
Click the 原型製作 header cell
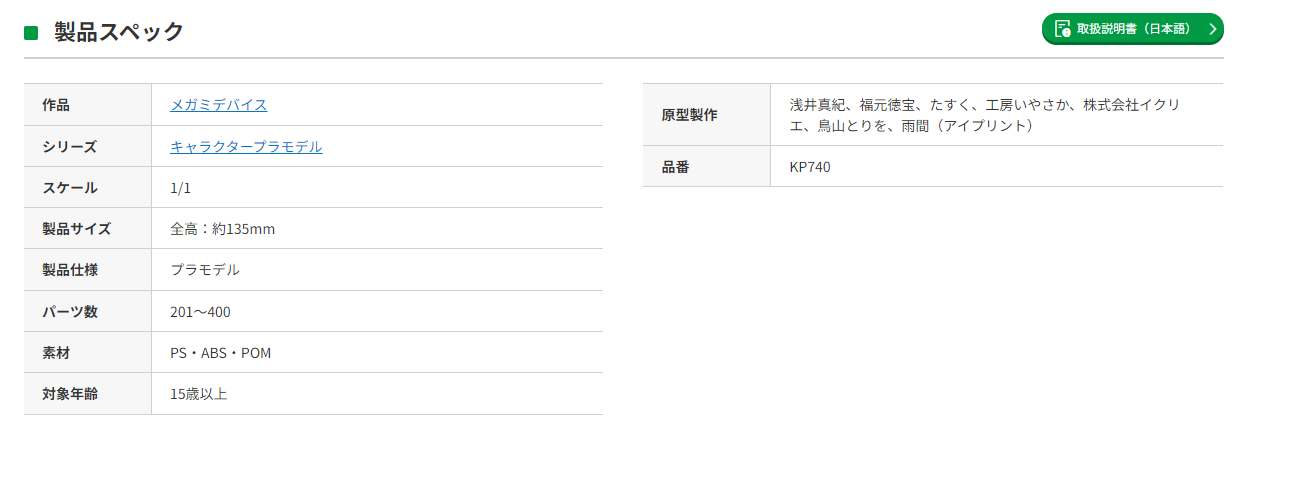pos(690,115)
